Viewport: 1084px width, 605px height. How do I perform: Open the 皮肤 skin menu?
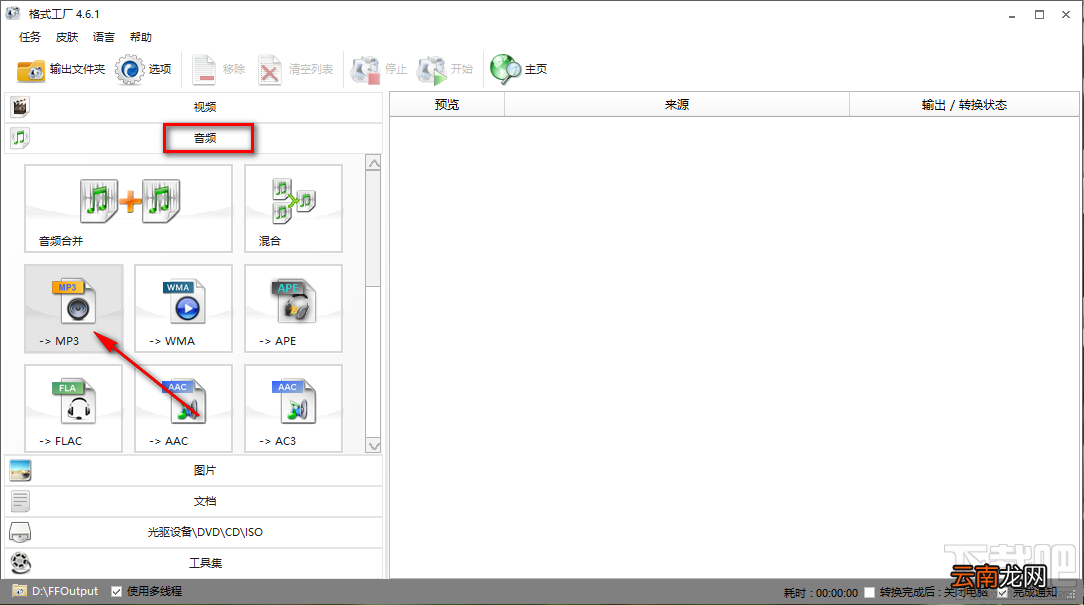pos(67,37)
